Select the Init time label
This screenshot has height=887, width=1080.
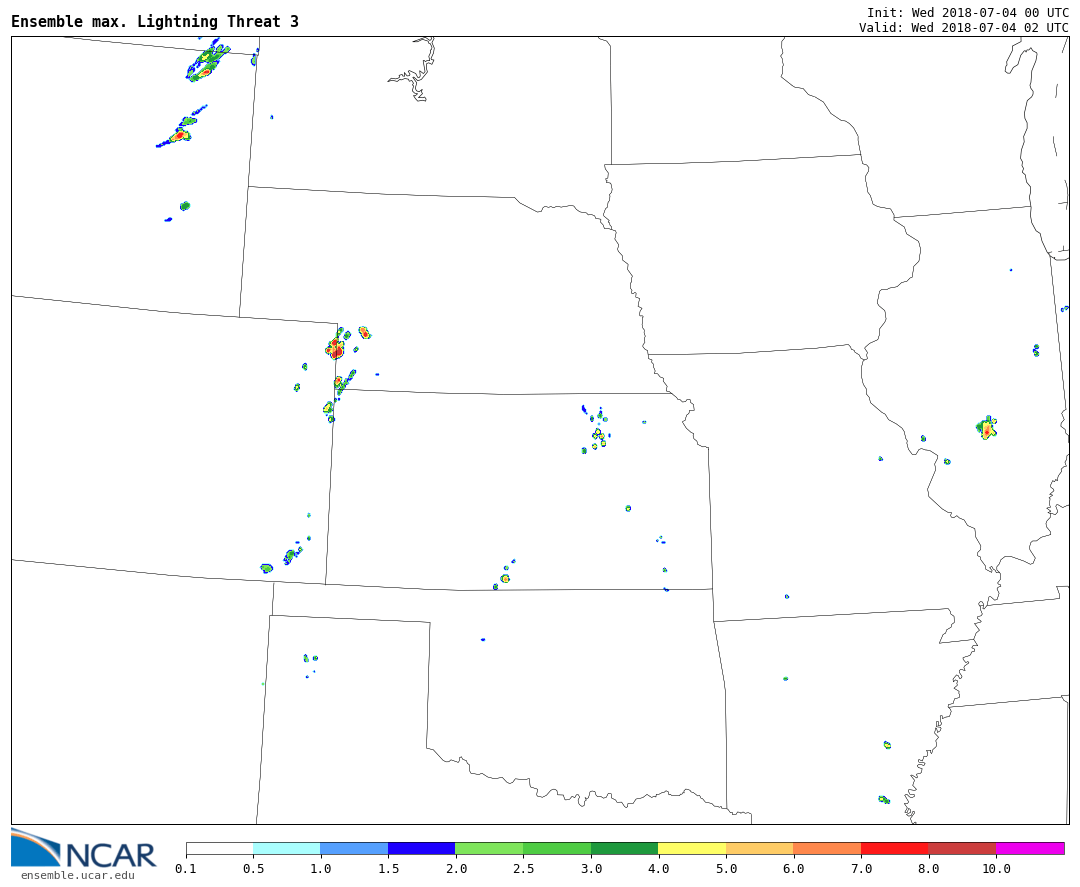pos(967,13)
